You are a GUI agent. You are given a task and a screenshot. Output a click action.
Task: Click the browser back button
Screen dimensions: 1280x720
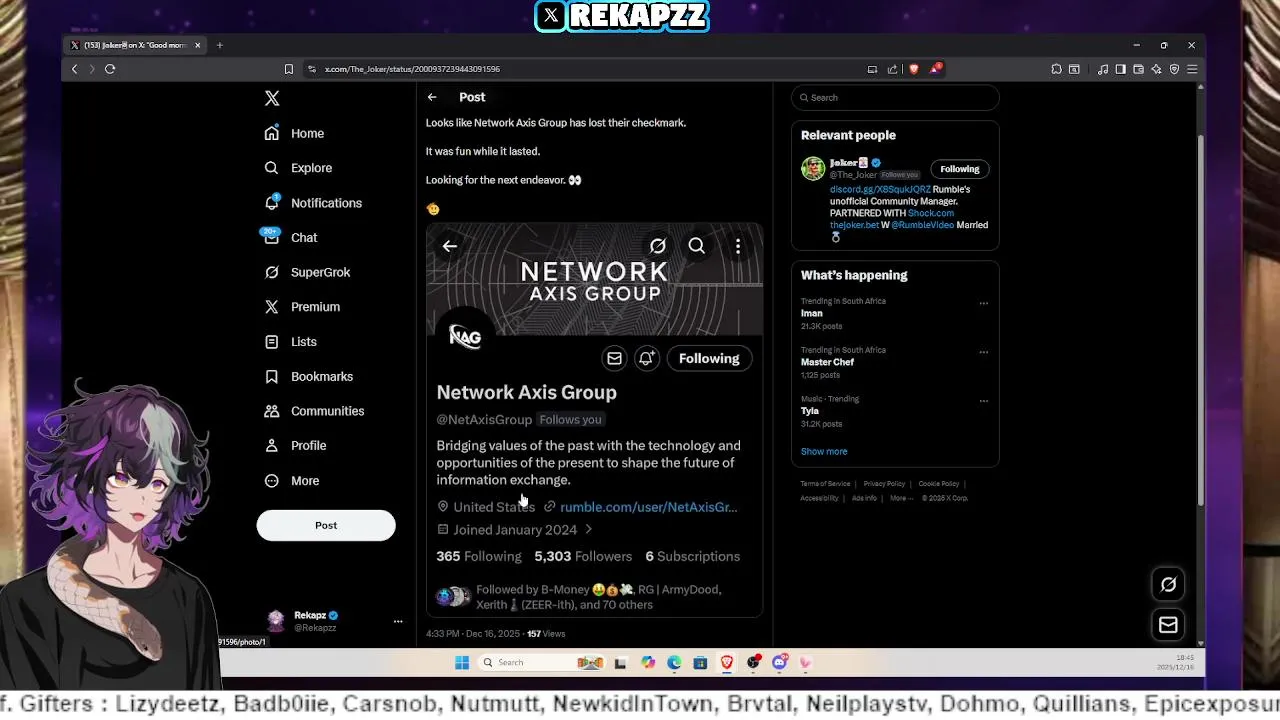[x=74, y=69]
